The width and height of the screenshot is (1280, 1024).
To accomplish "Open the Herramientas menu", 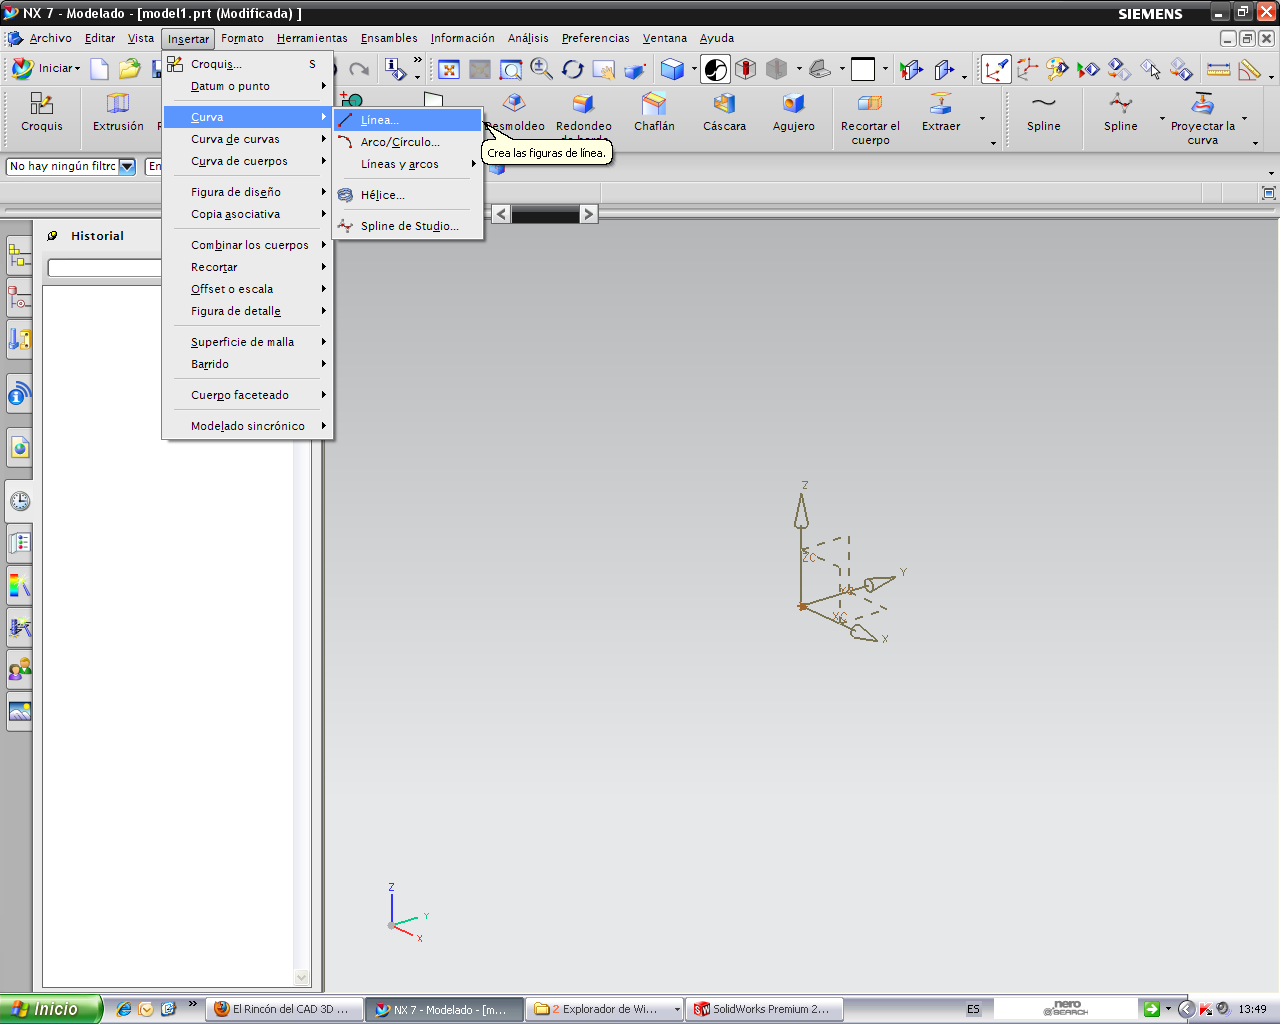I will [312, 38].
